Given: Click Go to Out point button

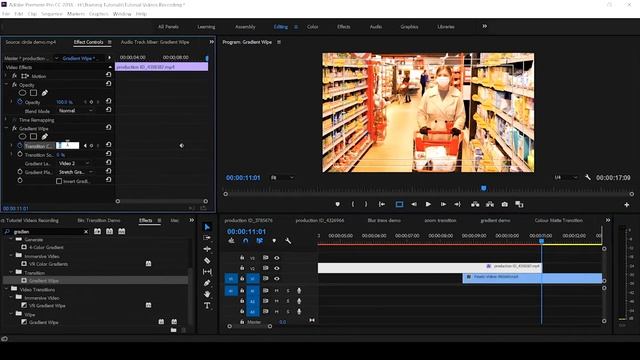Looking at the screenshot, I should point(458,204).
